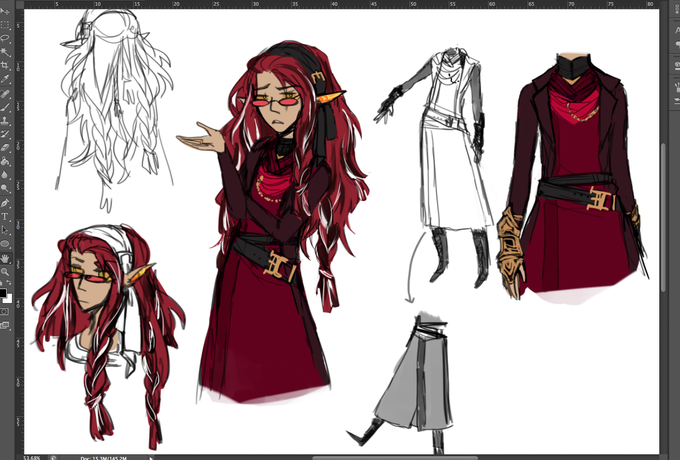Select the Hand tool

(x=5, y=258)
